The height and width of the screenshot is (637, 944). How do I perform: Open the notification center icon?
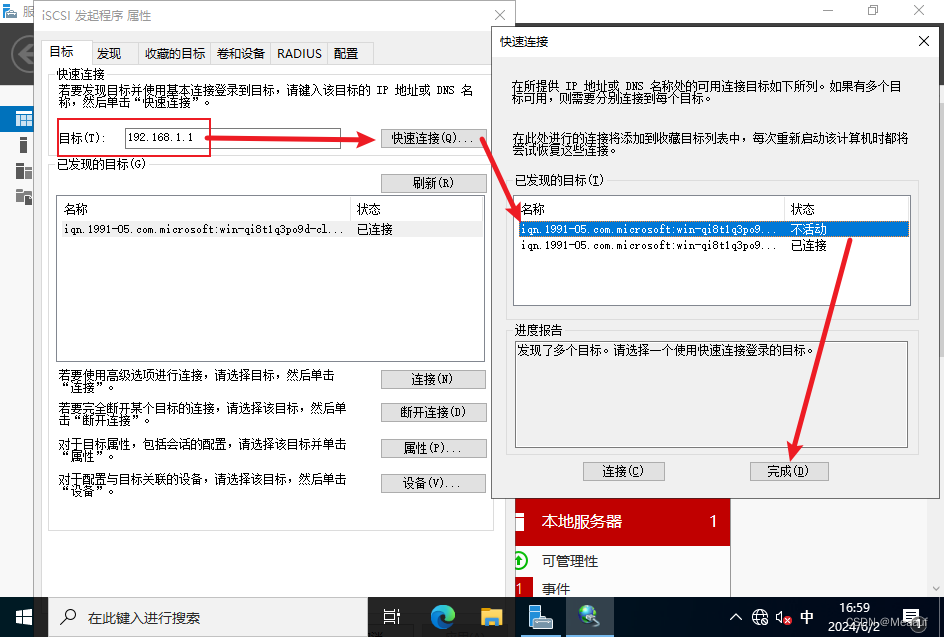tap(914, 617)
